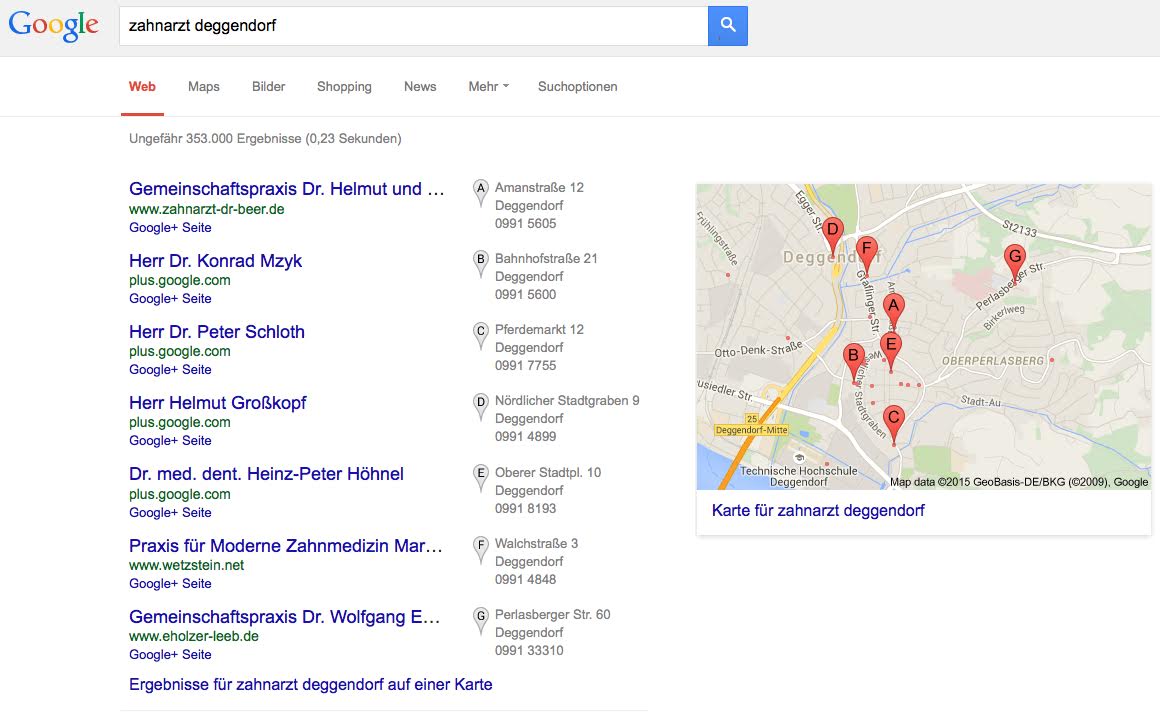Open Karte für zahnarzt deggendorf link

(x=818, y=511)
